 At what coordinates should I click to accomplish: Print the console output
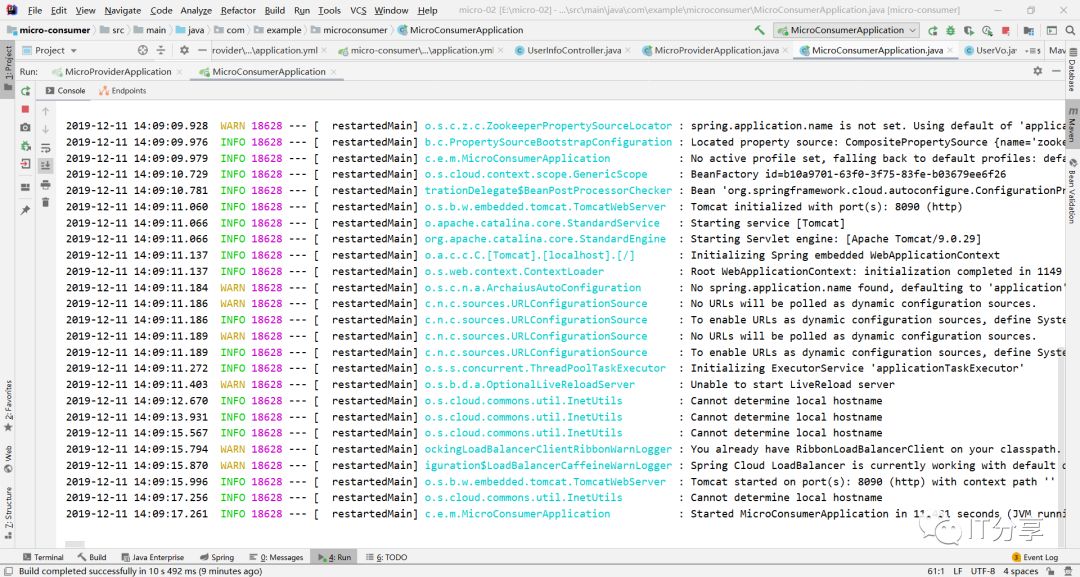[45, 185]
